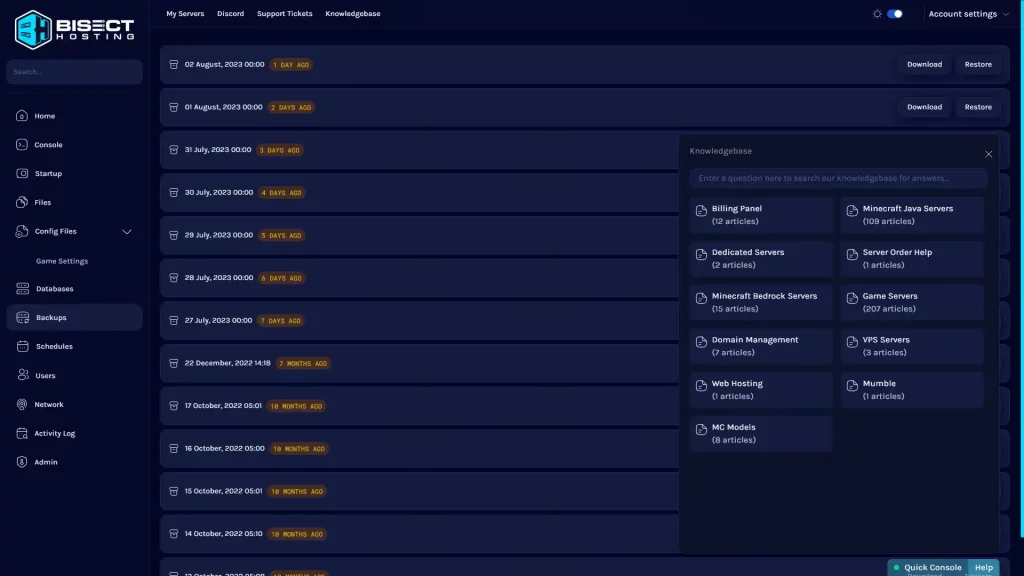
Task: Open Support Tickets in top menu
Action: coord(284,14)
